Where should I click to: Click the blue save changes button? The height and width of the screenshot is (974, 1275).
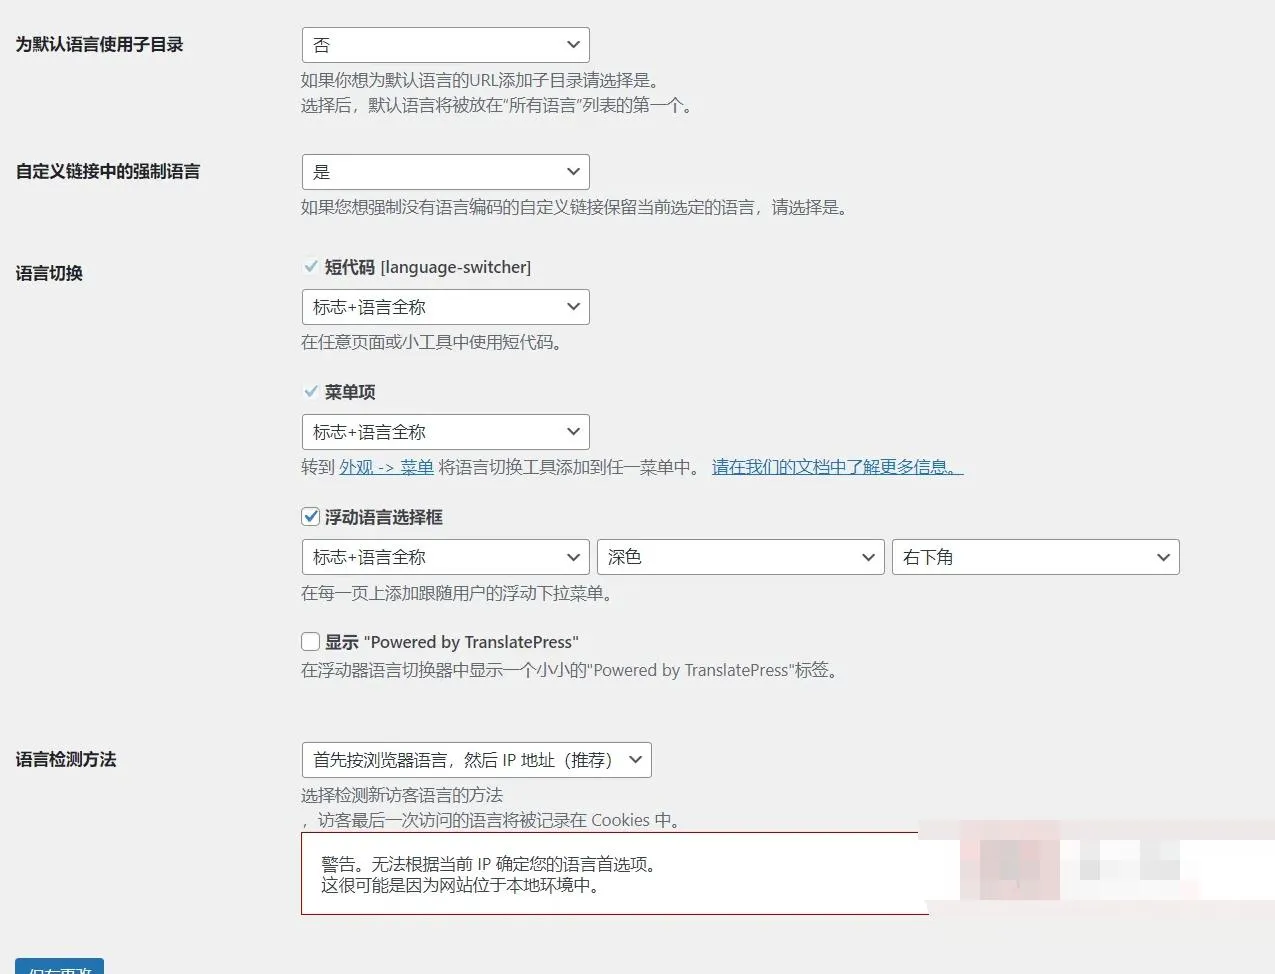pos(59,967)
